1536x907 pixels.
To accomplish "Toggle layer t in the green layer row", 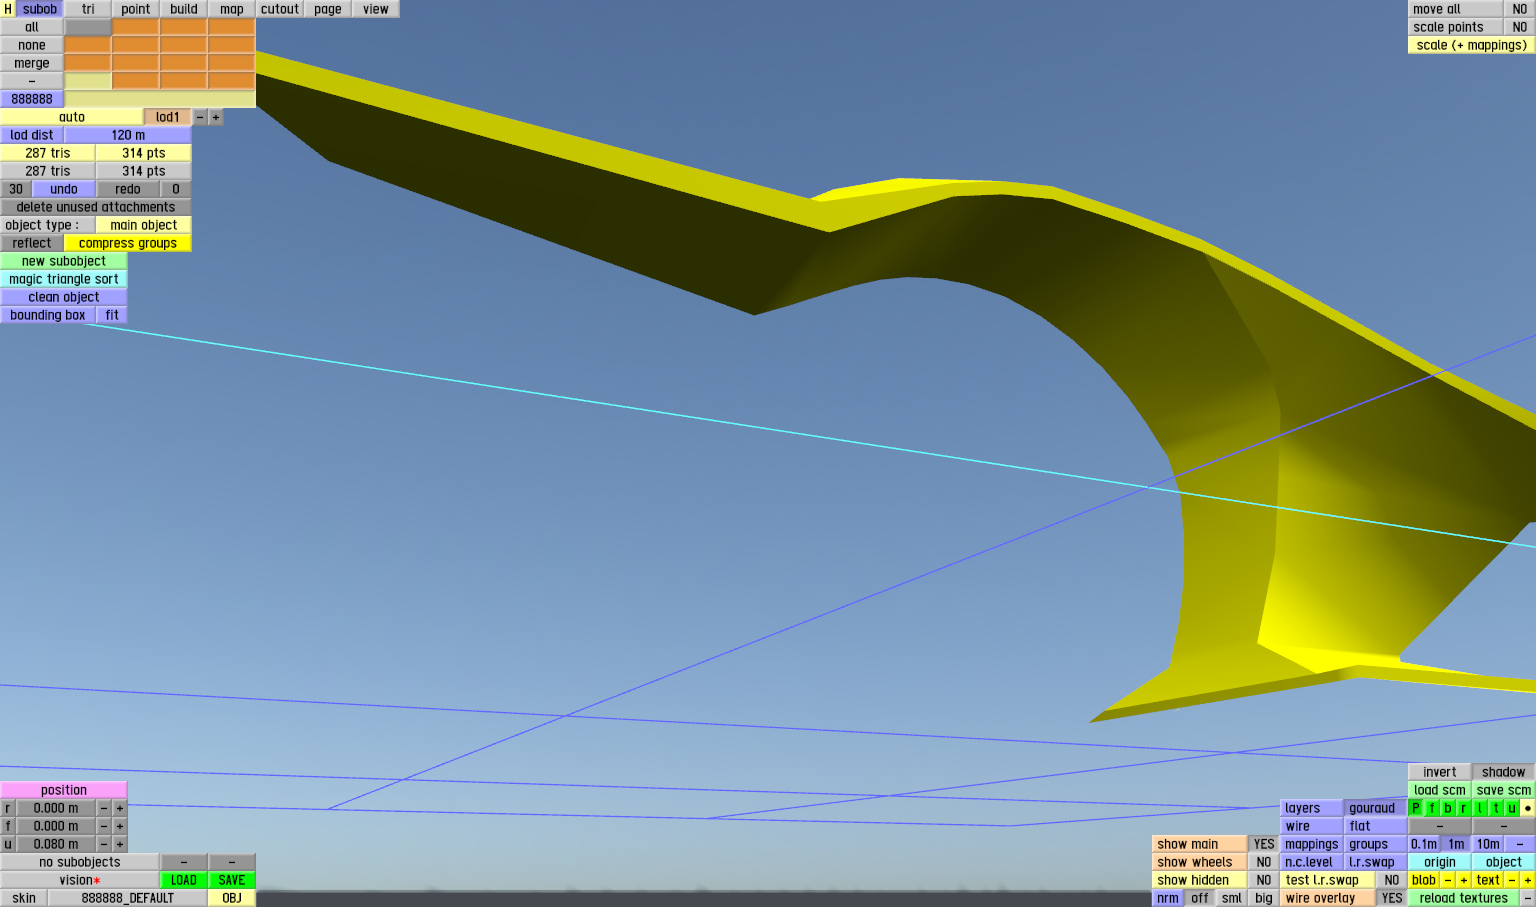I will coord(1496,808).
